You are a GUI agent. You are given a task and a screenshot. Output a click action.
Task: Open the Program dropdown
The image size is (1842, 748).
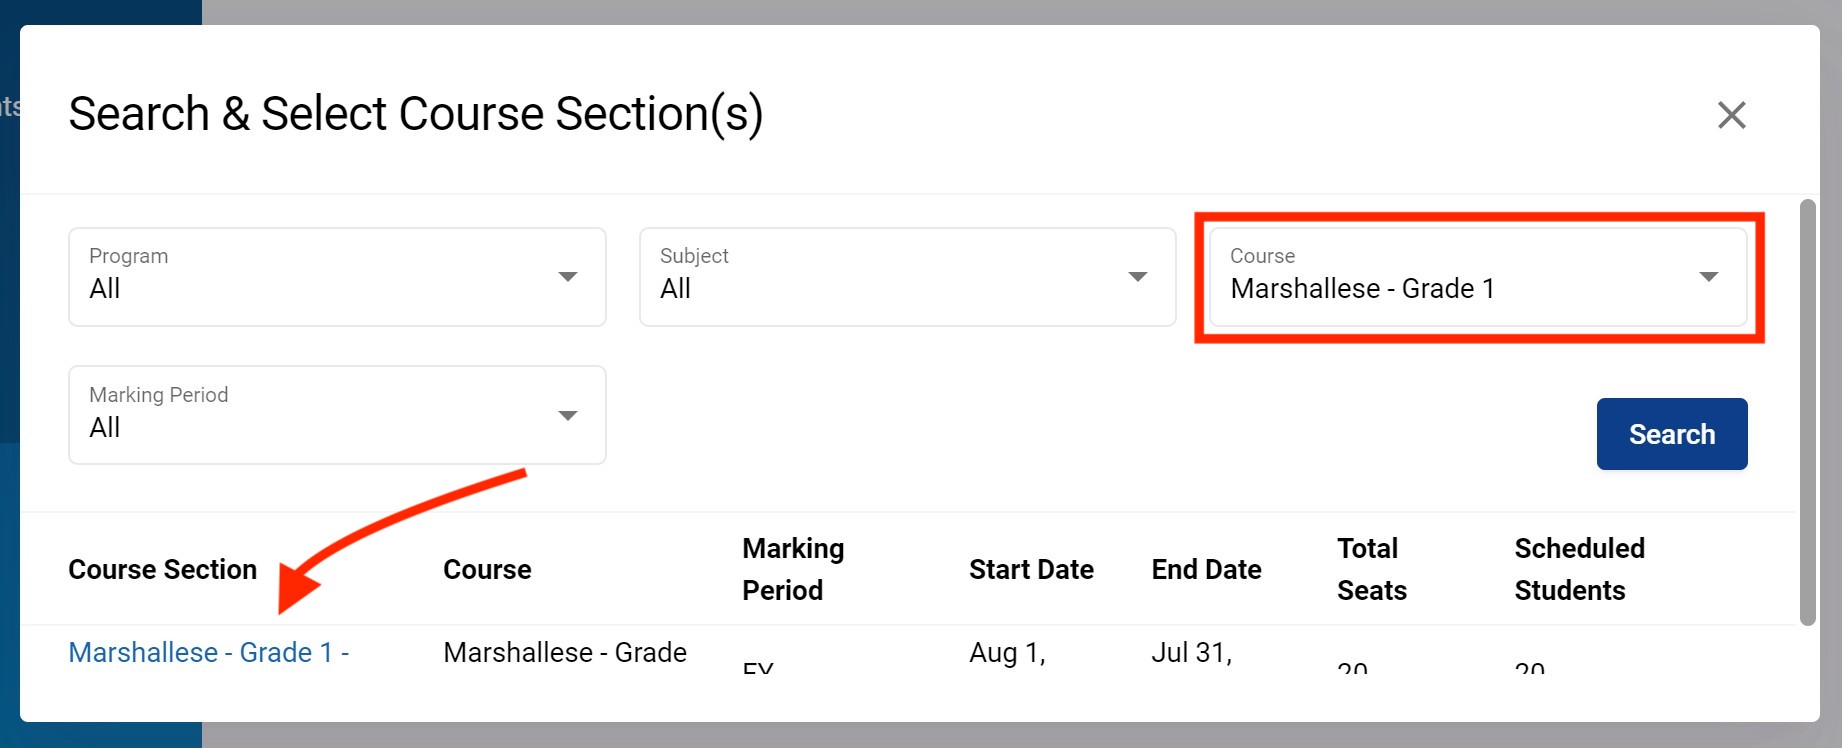(x=337, y=277)
